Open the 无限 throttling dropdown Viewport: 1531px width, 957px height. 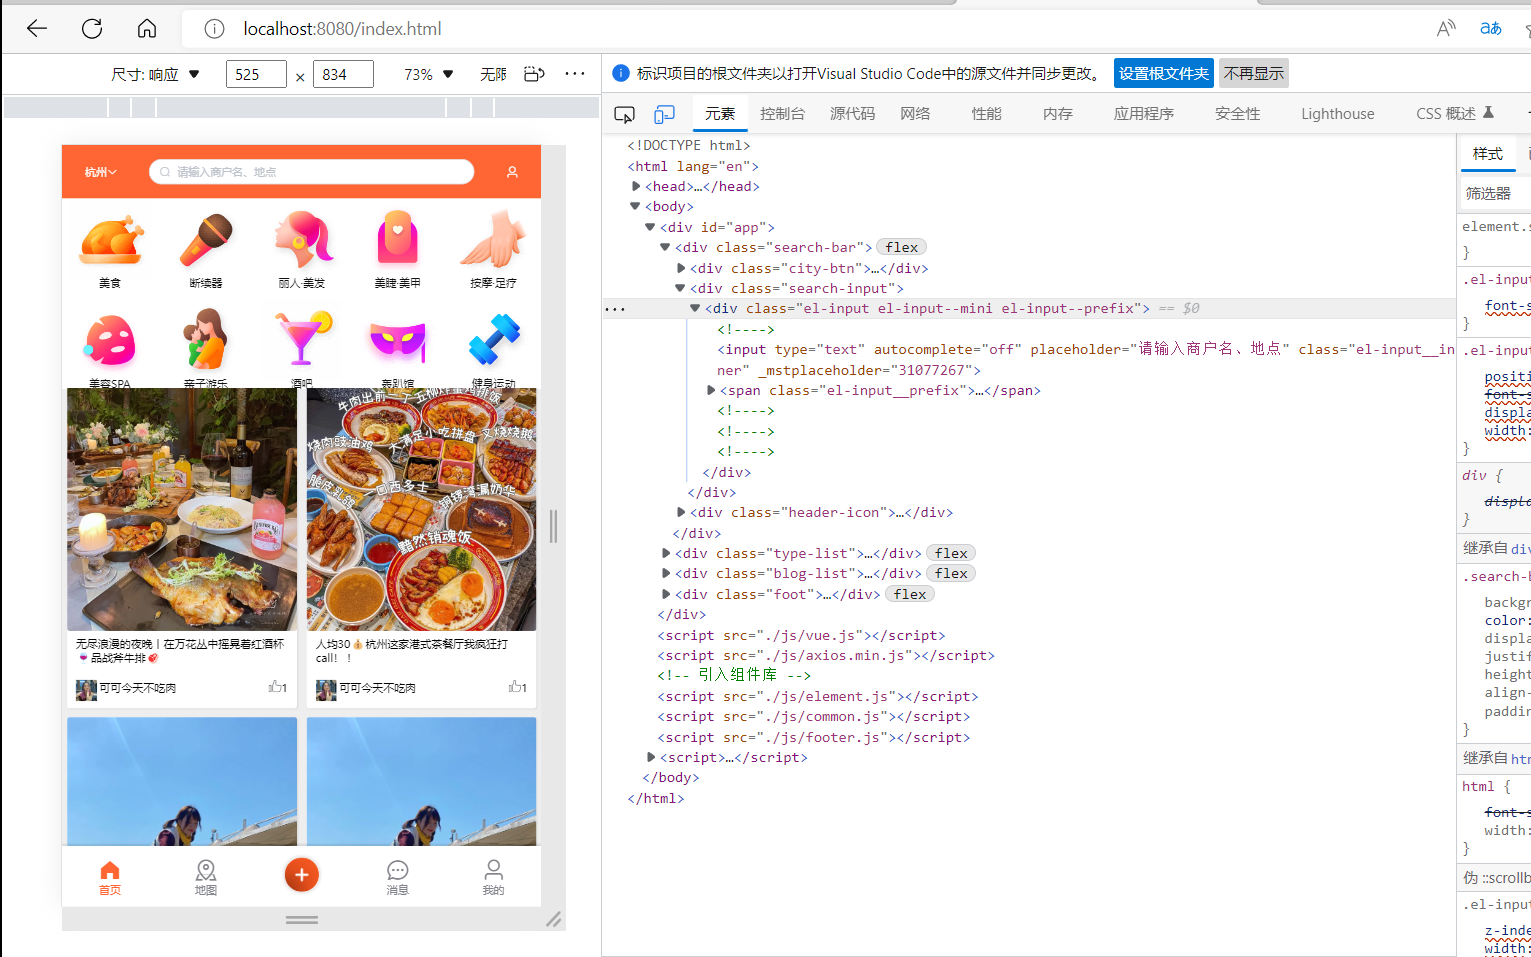coord(493,74)
